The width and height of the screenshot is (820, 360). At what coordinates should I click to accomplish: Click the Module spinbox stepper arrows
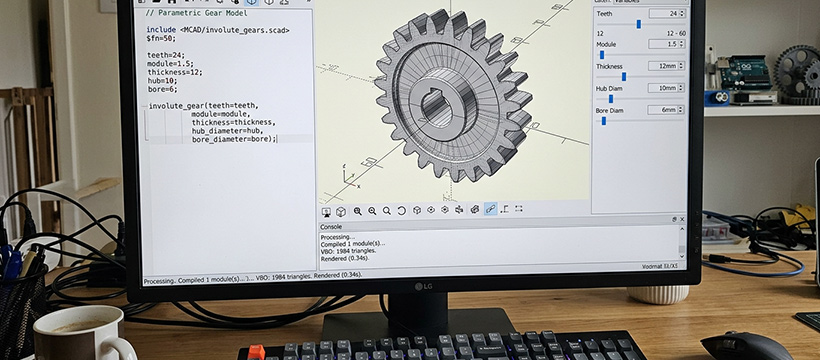coord(681,44)
